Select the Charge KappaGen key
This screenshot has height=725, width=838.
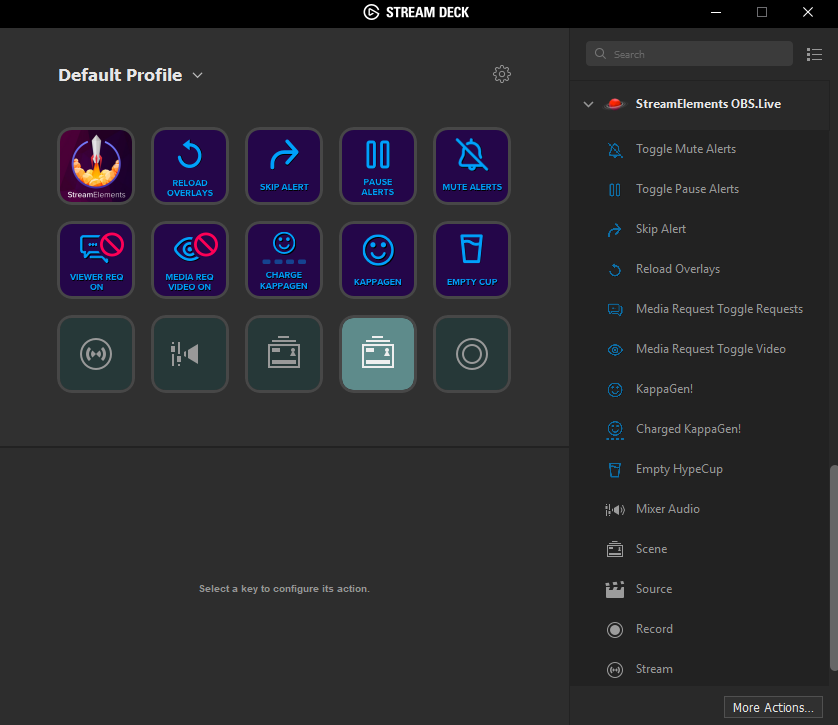coord(284,260)
